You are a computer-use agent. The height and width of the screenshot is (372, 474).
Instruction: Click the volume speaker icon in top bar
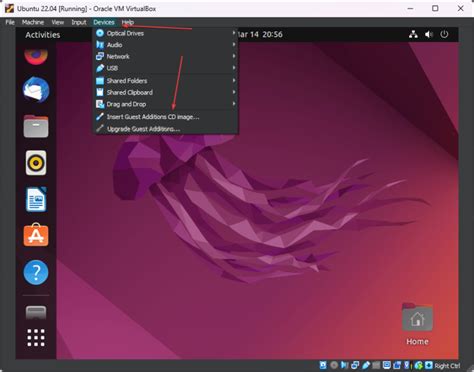pos(429,34)
